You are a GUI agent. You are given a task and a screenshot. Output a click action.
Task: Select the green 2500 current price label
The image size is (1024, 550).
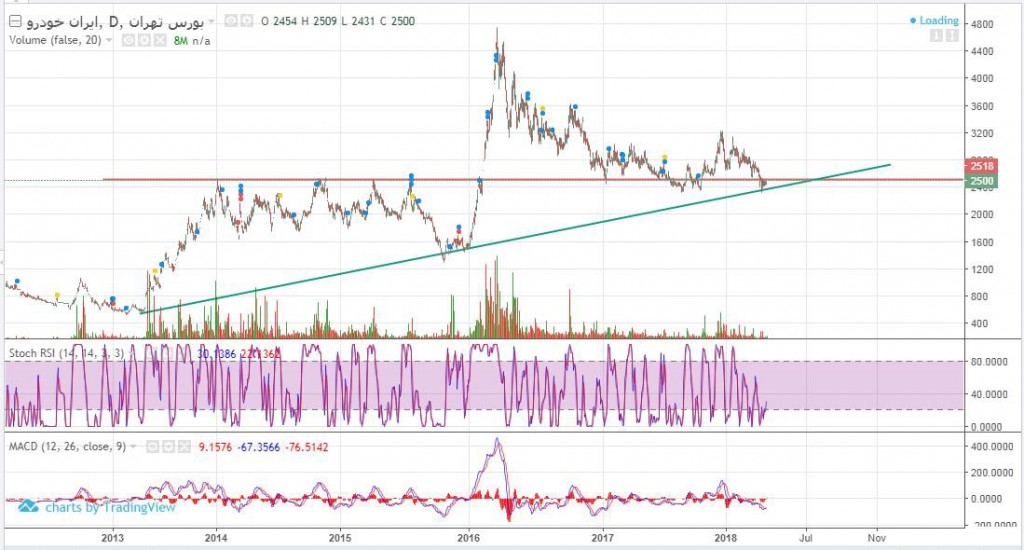pyautogui.click(x=982, y=181)
